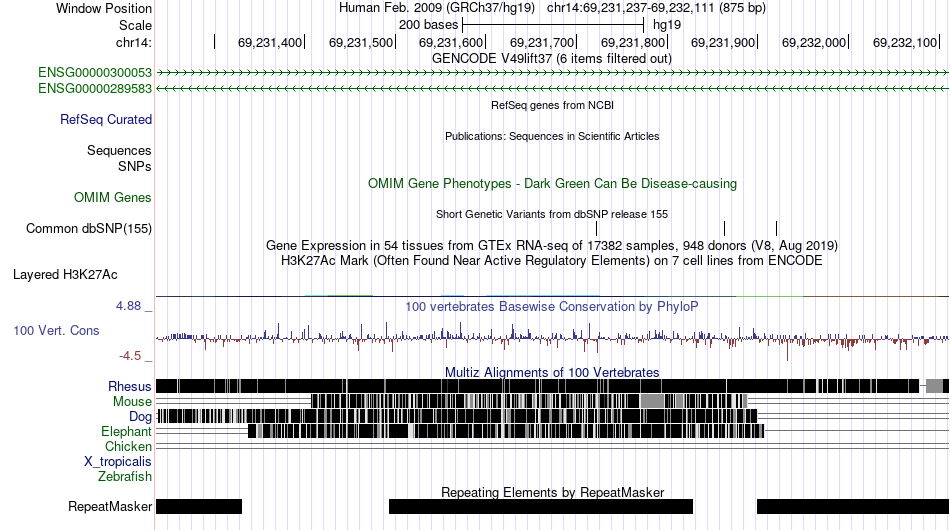Click the chr14: ruler label
Image resolution: width=950 pixels, height=530 pixels.
point(133,42)
